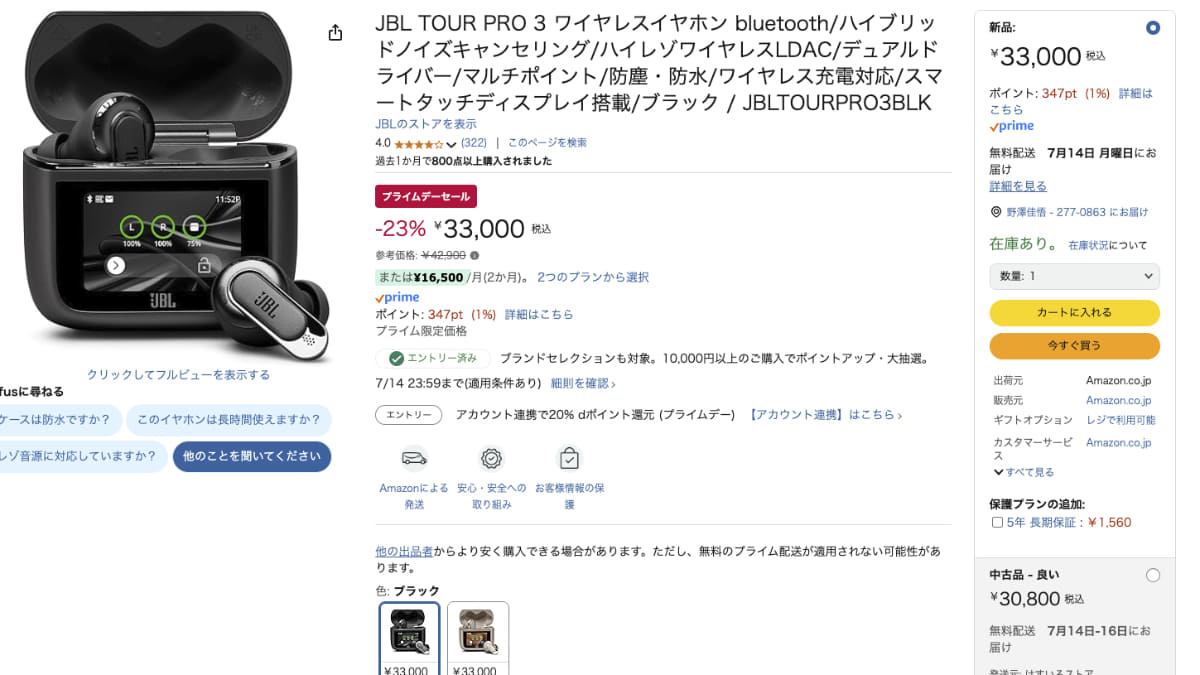The height and width of the screenshot is (675, 1200).
Task: Select the new item purchase radio button
Action: coord(1153,28)
